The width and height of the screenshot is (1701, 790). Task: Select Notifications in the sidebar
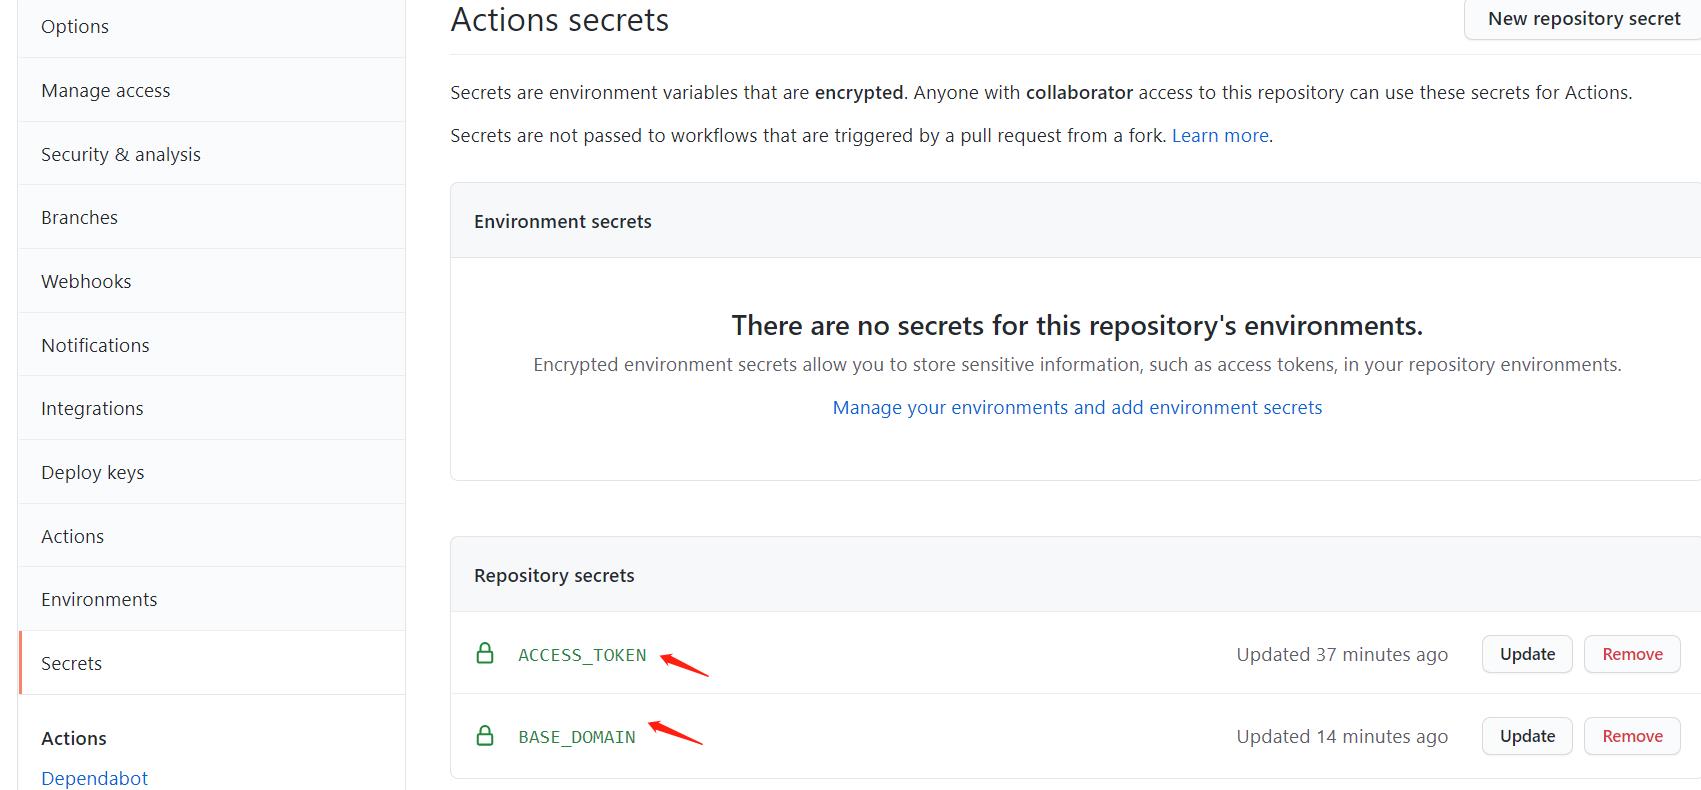95,345
